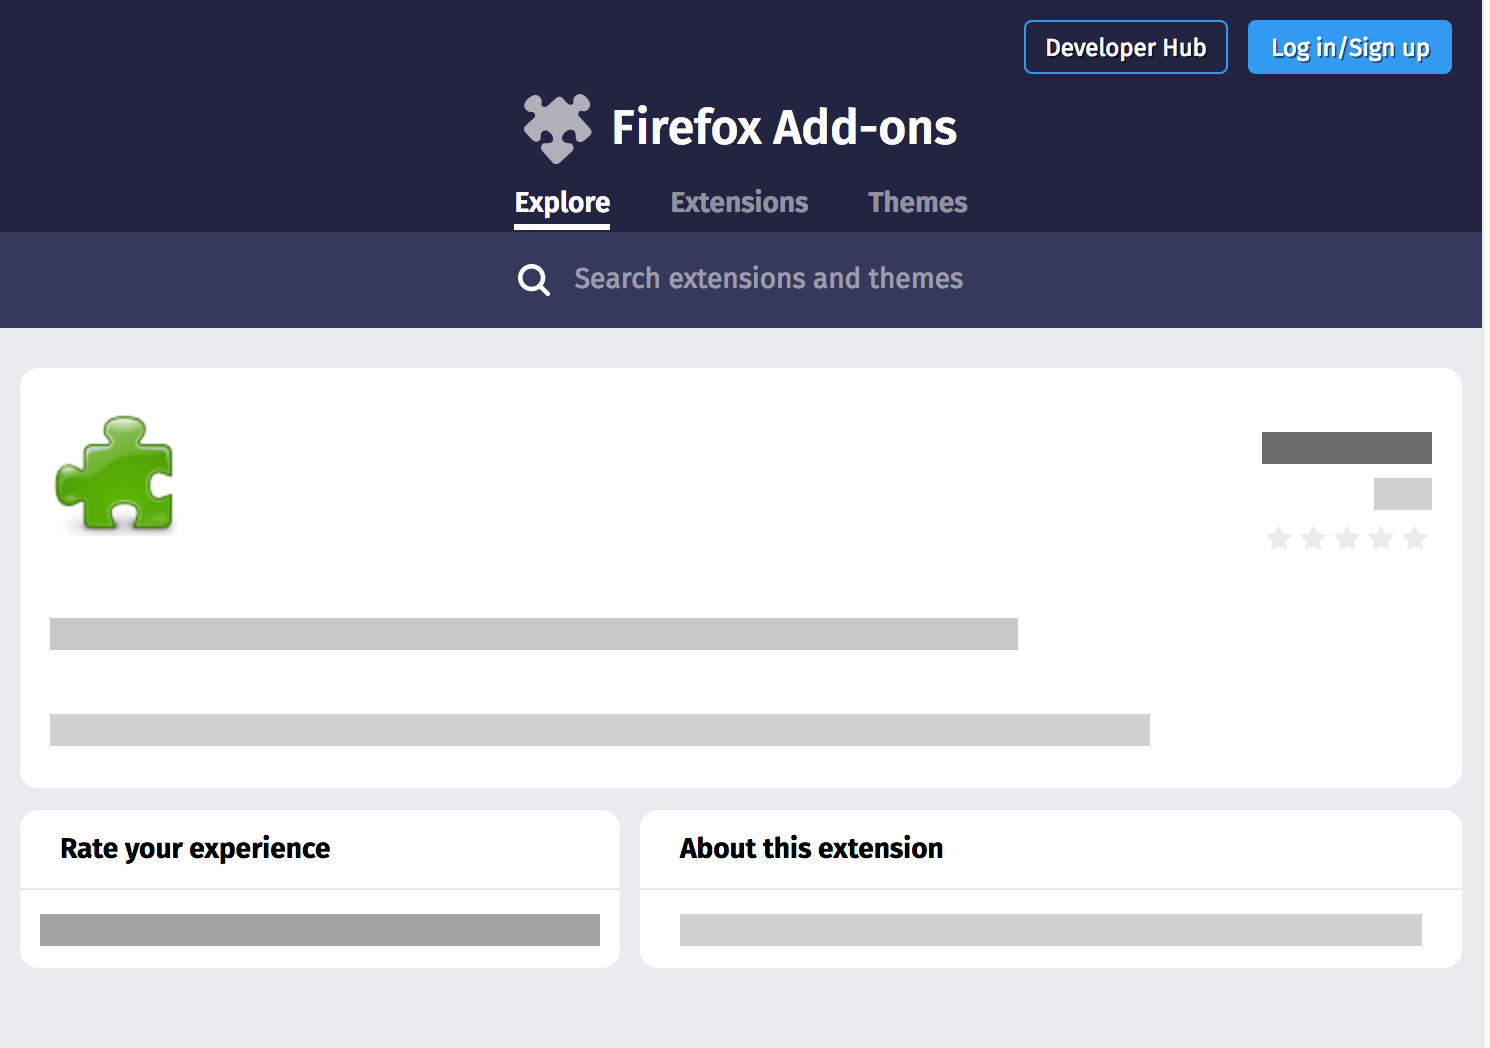
Task: Click Log in/Sign up button
Action: [1349, 47]
